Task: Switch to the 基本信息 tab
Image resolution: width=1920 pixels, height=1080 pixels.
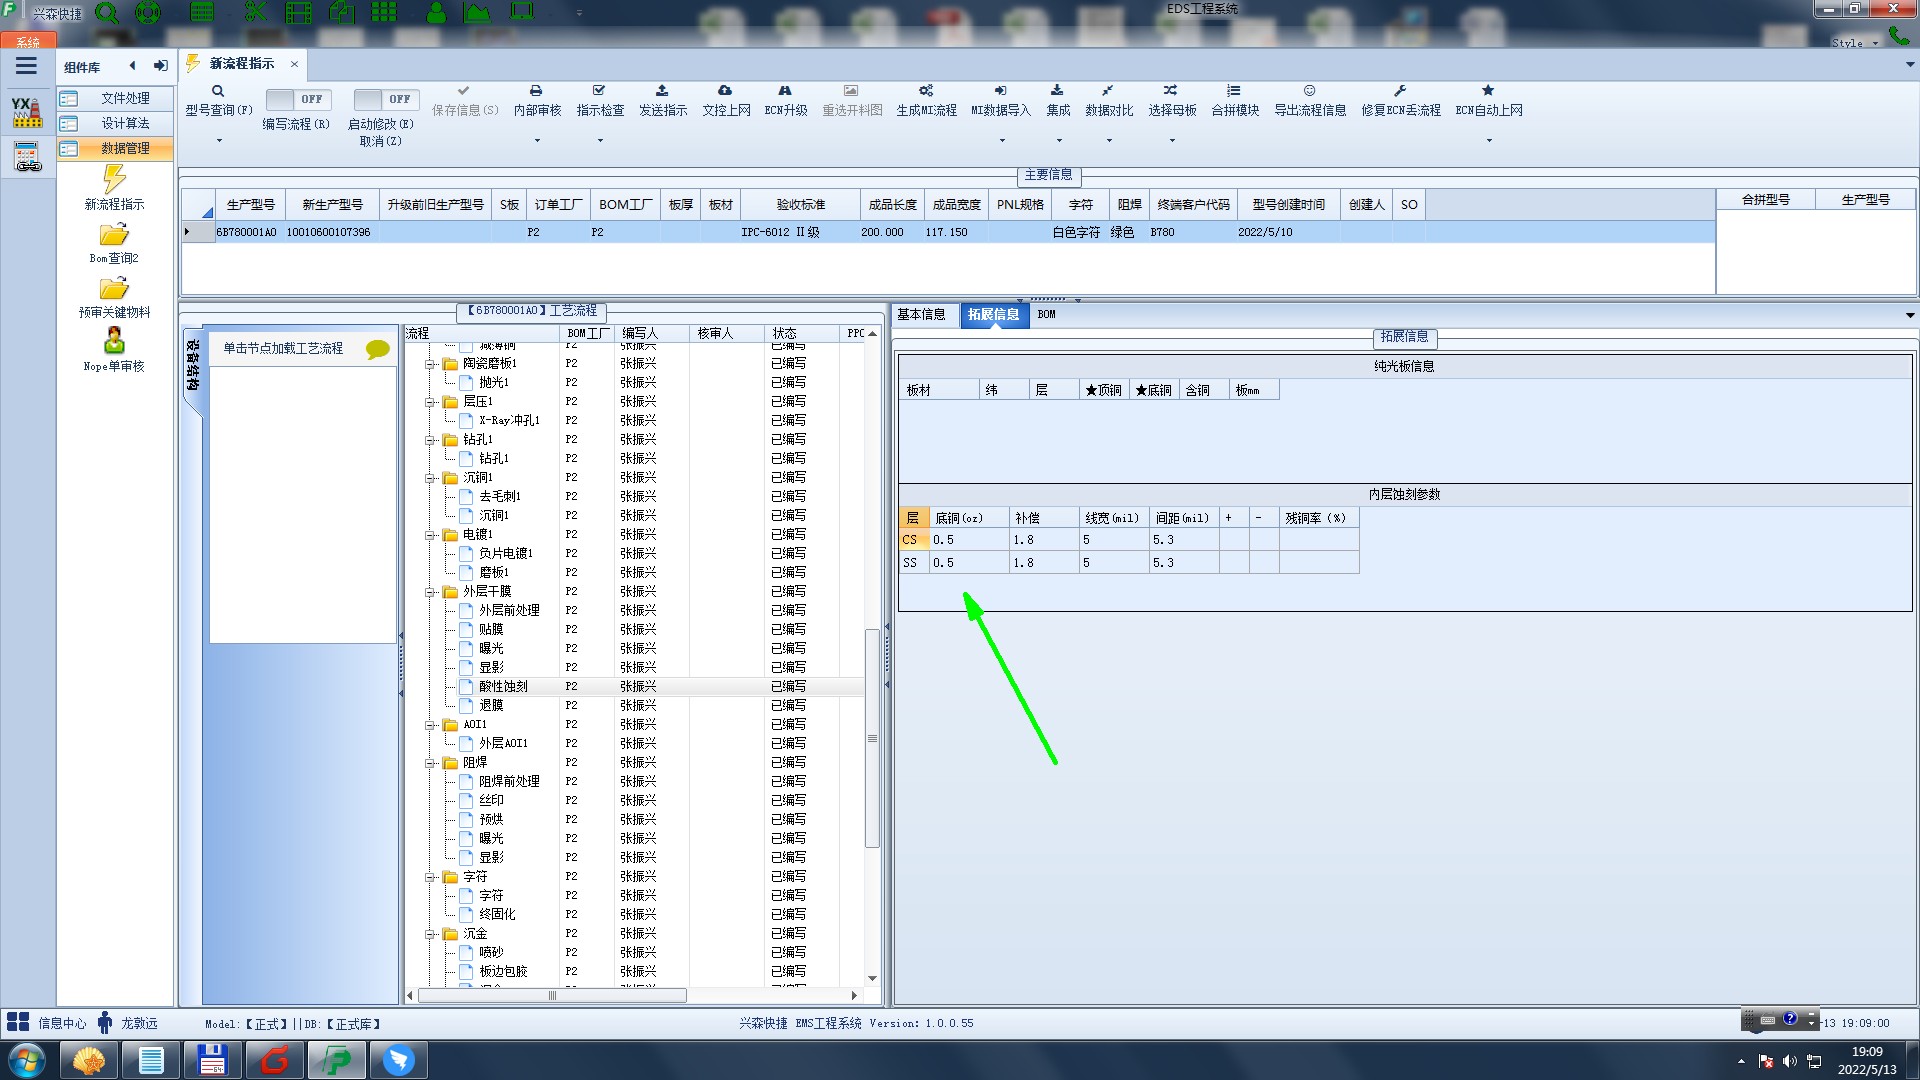Action: (921, 314)
